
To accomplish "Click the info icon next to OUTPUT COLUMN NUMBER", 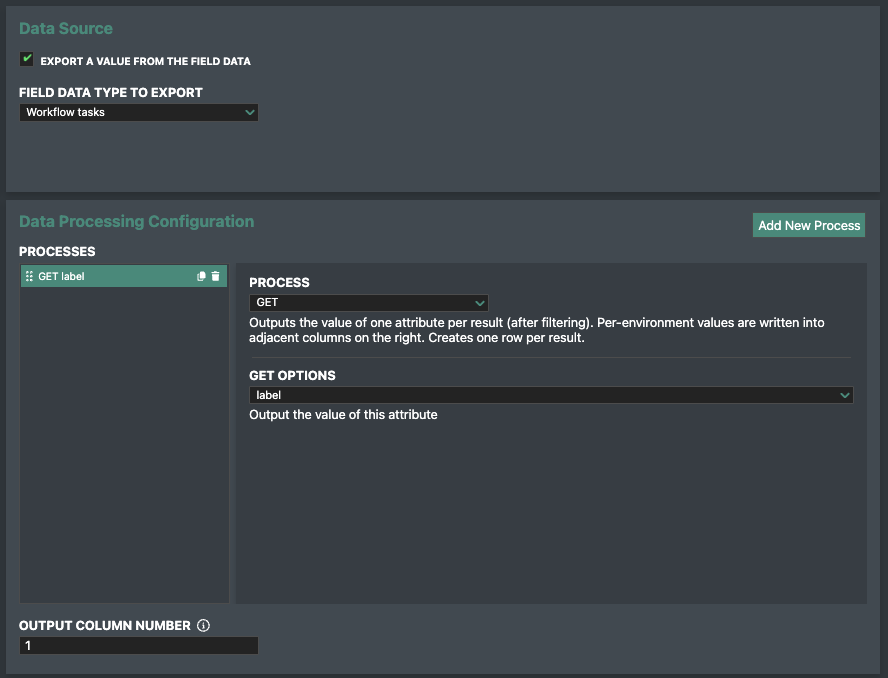I will coord(203,625).
